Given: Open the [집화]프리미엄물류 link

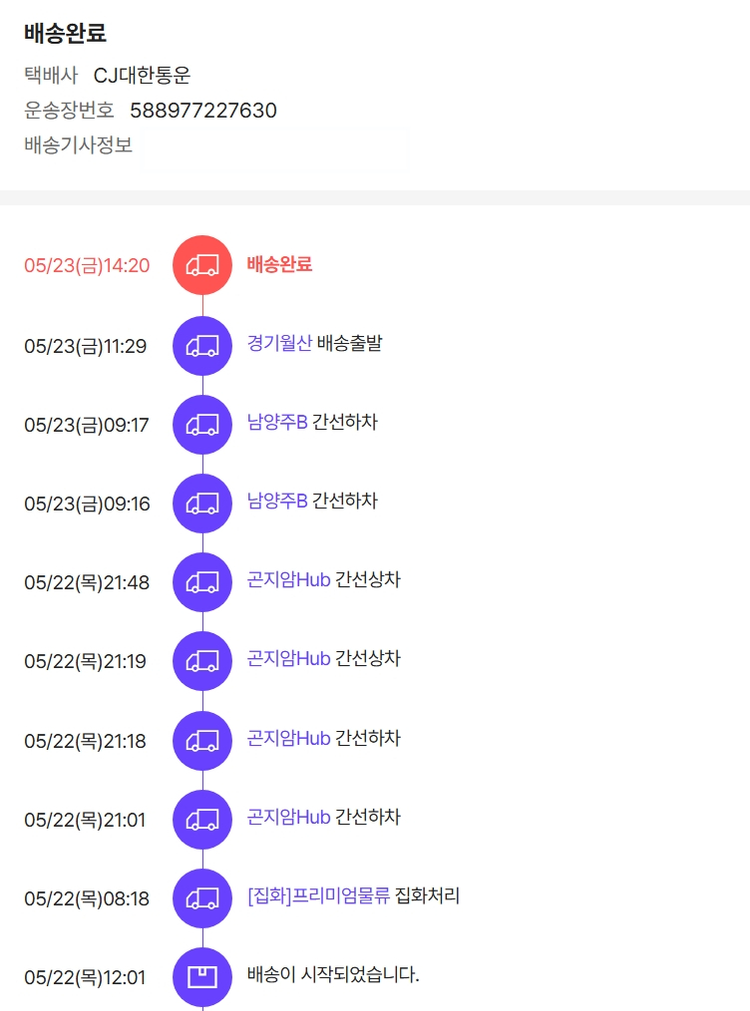Looking at the screenshot, I should 318,896.
